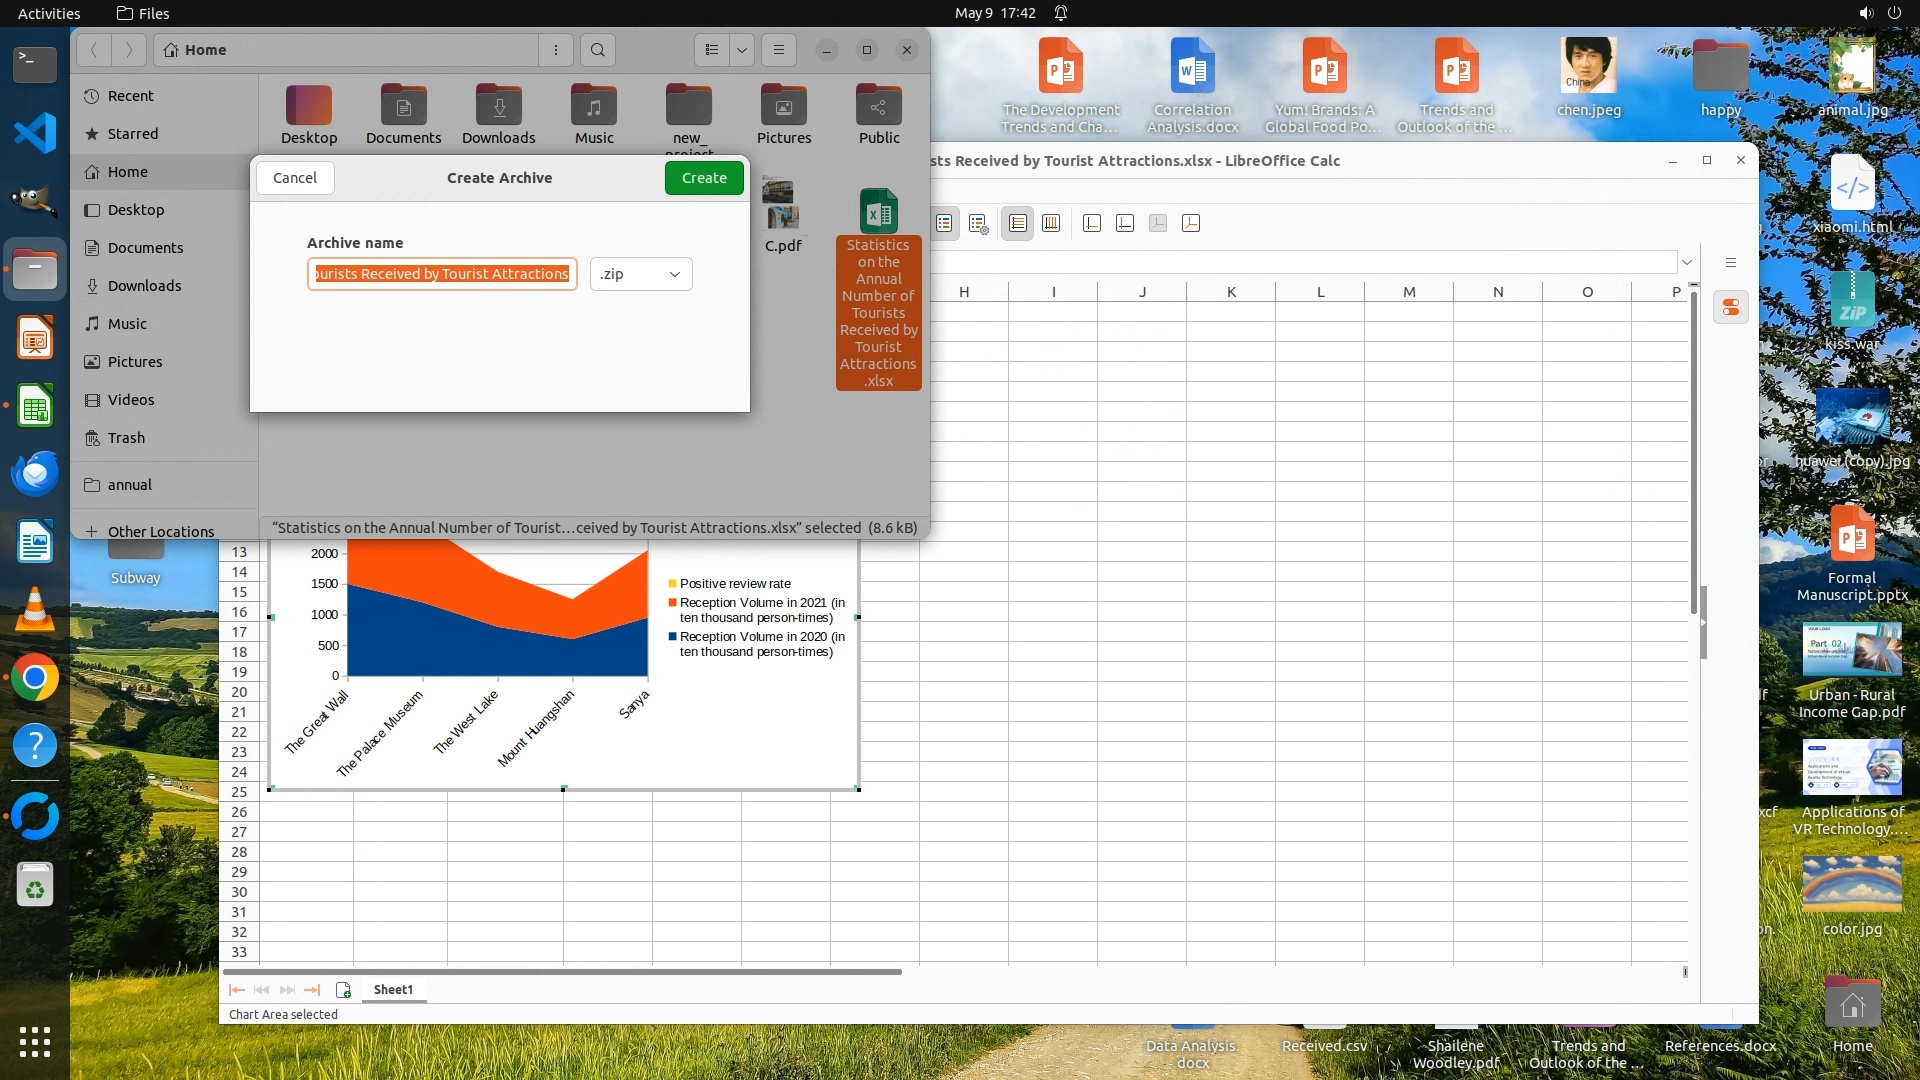The image size is (1920, 1080).
Task: Cancel the Create Archive dialog
Action: click(x=295, y=178)
